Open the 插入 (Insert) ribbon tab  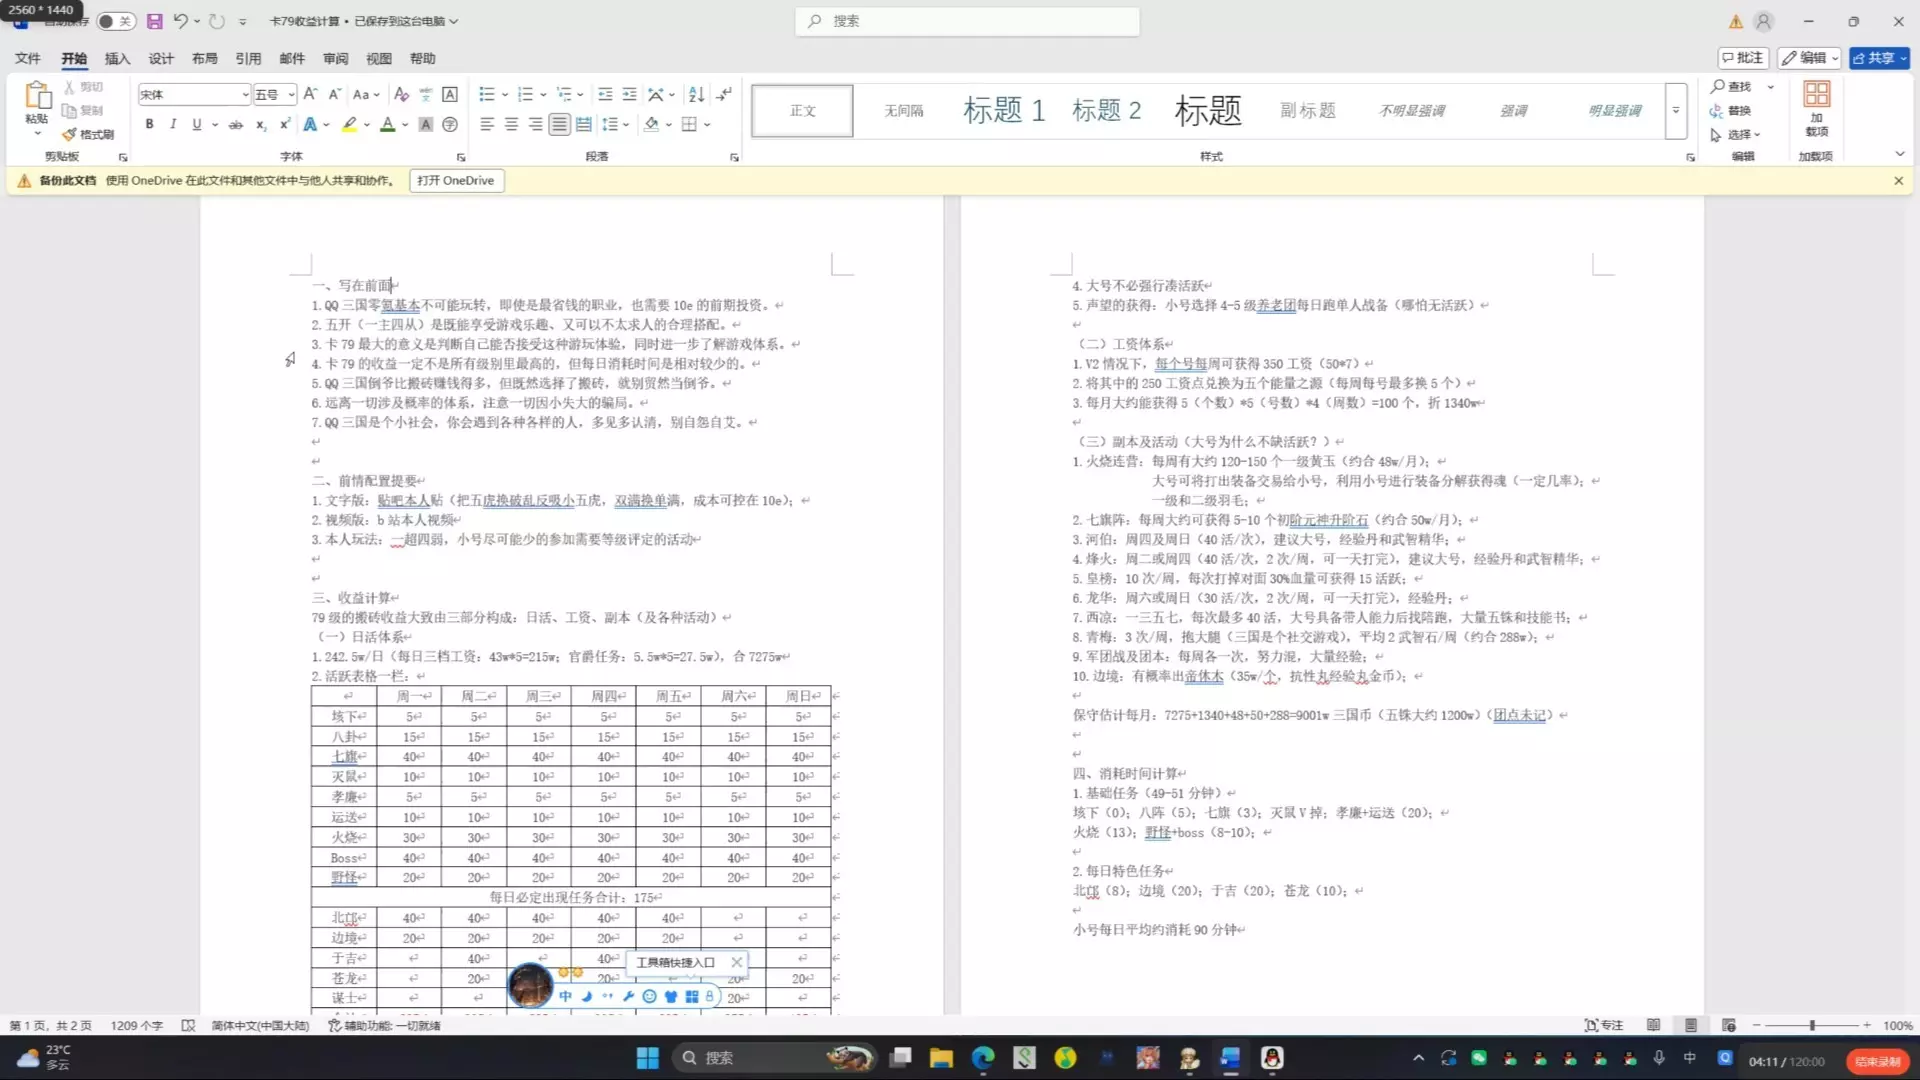coord(117,58)
